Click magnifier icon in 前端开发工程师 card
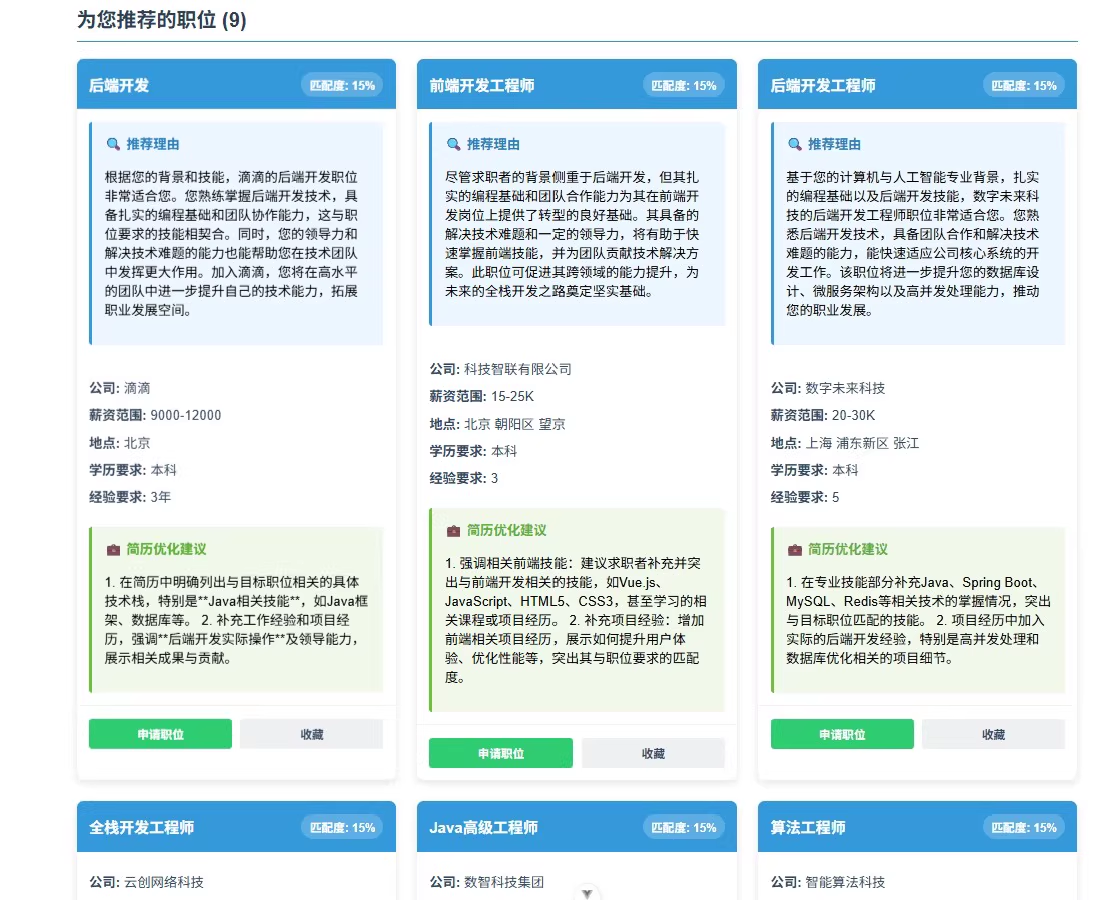Image resolution: width=1108 pixels, height=900 pixels. pos(454,144)
